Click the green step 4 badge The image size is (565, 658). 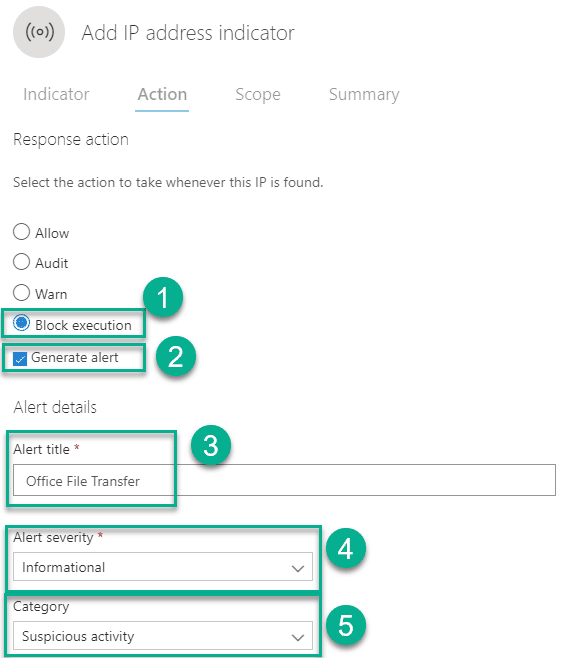pyautogui.click(x=345, y=548)
